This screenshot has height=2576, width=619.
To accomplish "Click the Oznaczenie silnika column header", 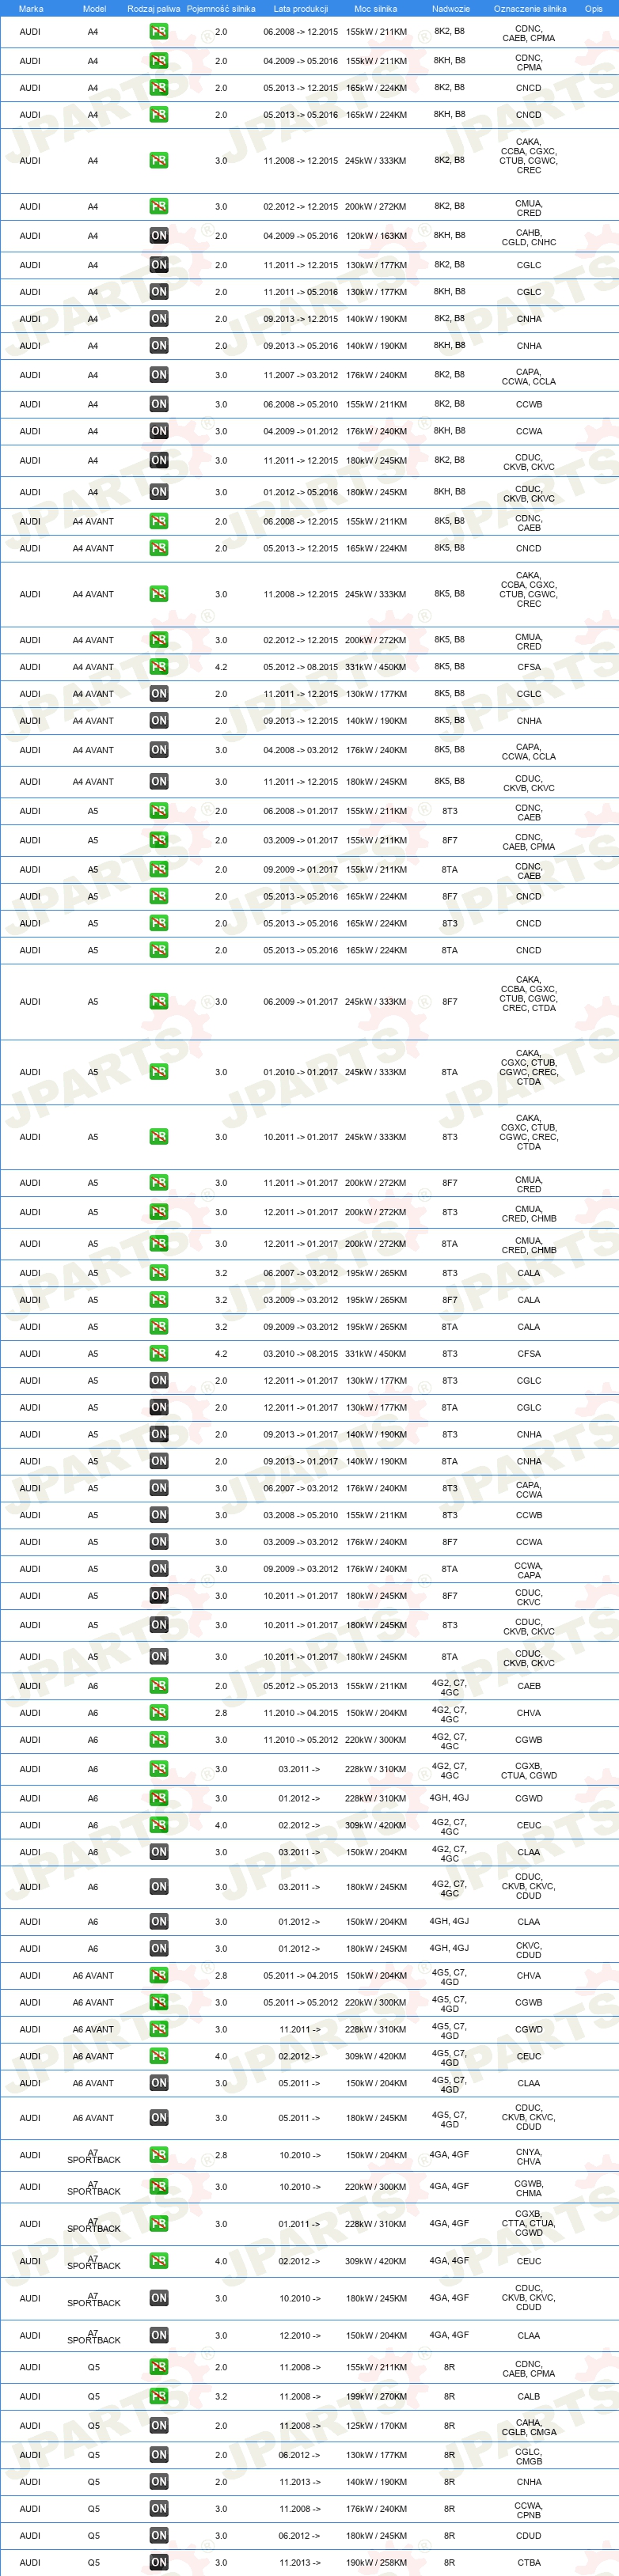I will pos(530,8).
